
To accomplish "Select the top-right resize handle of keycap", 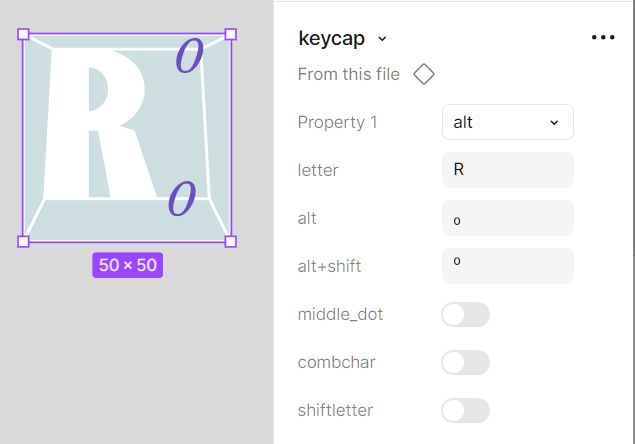I will (x=230, y=34).
